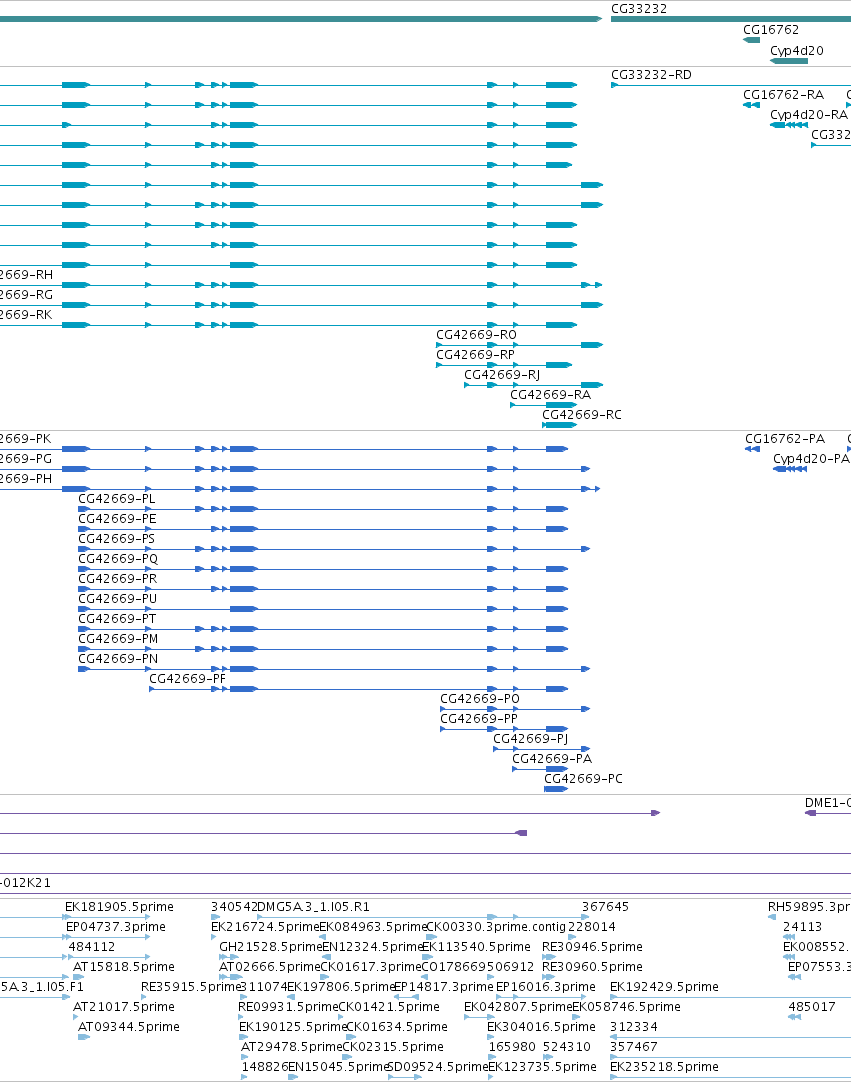Viewport: 851px width, 1082px height.
Task: Select protein label CG42669-PN
Action: pos(118,659)
